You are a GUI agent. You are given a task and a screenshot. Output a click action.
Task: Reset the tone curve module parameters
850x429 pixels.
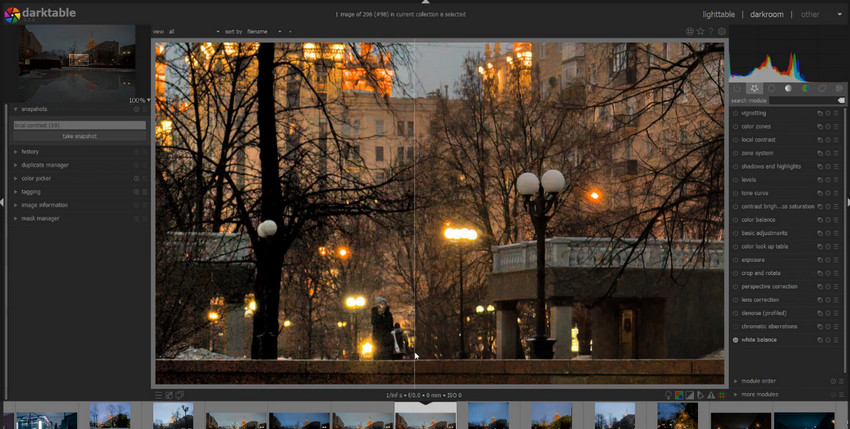pyautogui.click(x=828, y=193)
